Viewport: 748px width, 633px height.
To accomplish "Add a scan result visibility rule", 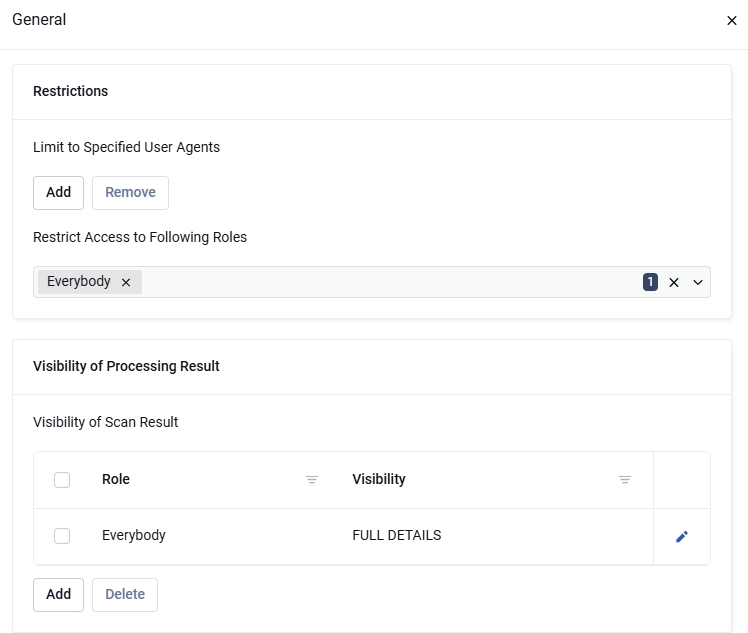I will click(x=58, y=595).
